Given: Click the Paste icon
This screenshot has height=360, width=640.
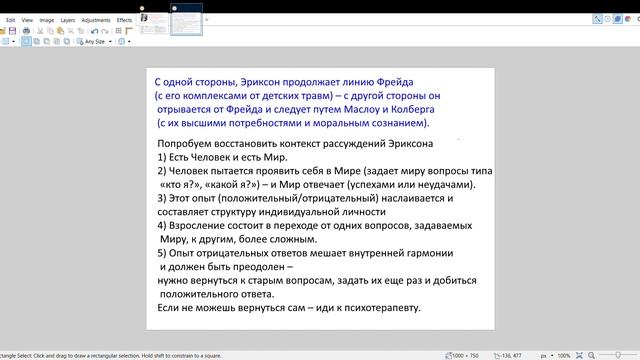Looking at the screenshot, I should [60, 31].
